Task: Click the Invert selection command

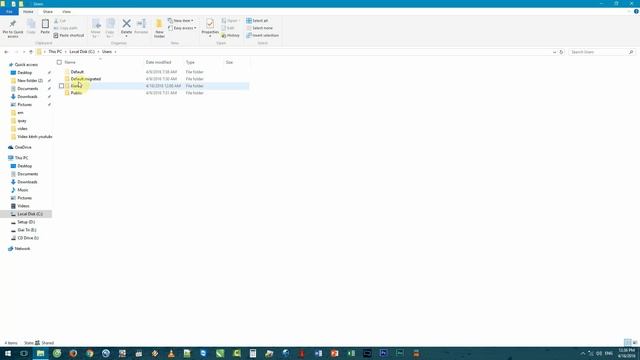Action: click(262, 36)
